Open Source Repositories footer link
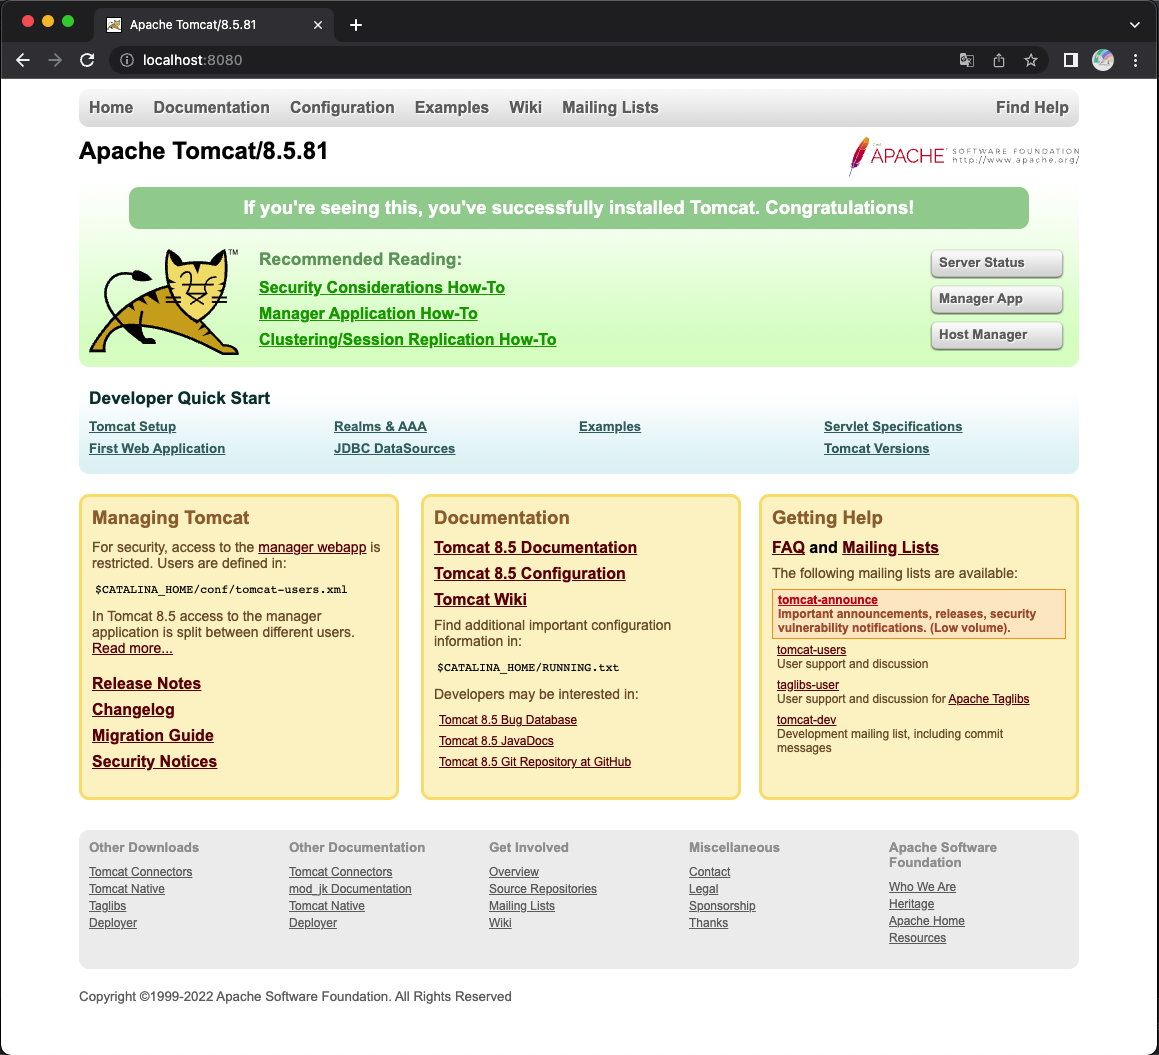 pyautogui.click(x=543, y=889)
